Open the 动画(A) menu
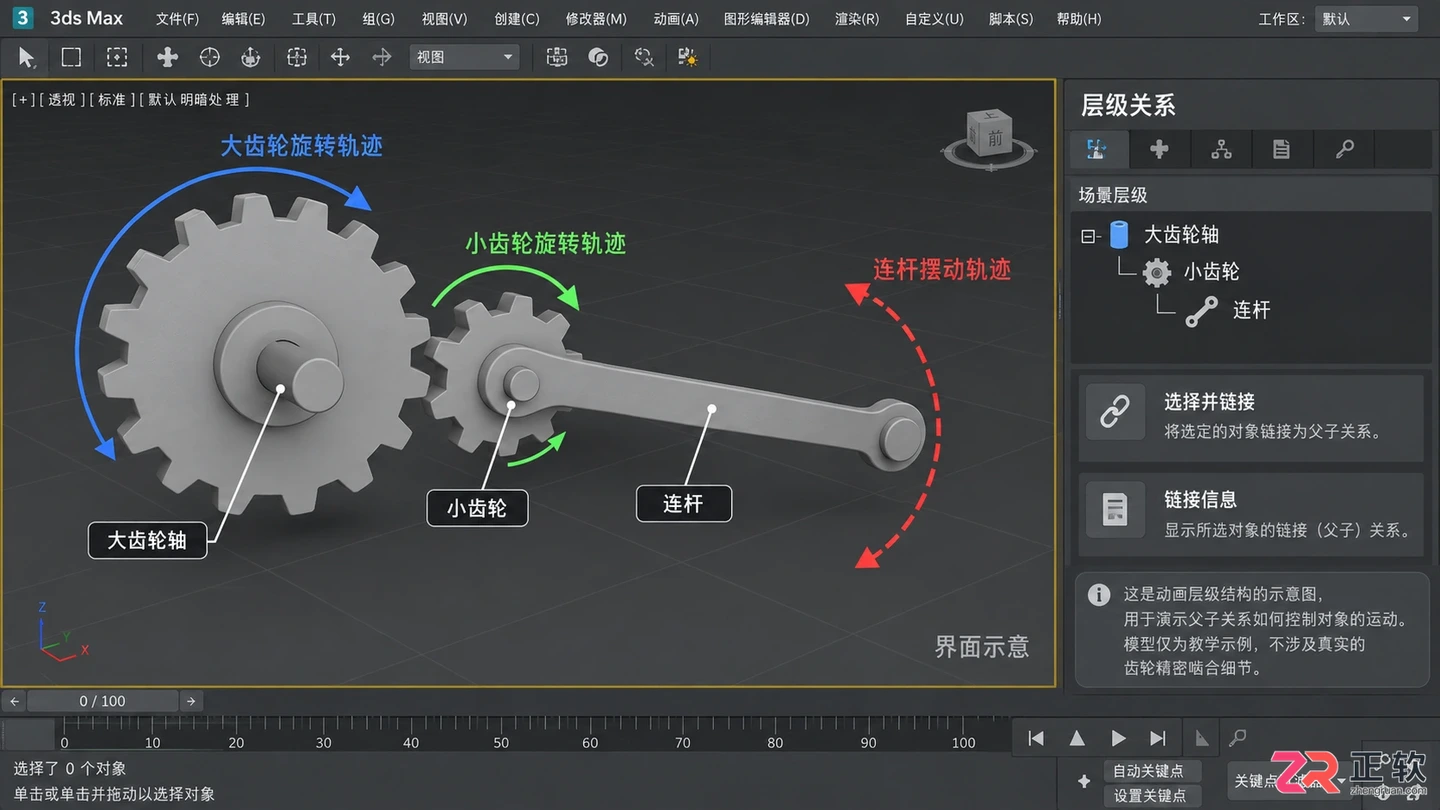Image resolution: width=1440 pixels, height=810 pixels. [x=676, y=19]
